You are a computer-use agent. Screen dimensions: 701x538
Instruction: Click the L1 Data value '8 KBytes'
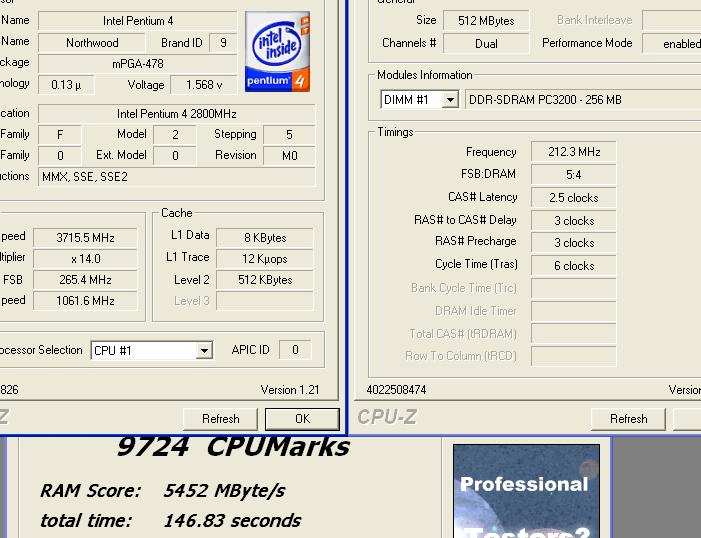pyautogui.click(x=265, y=238)
